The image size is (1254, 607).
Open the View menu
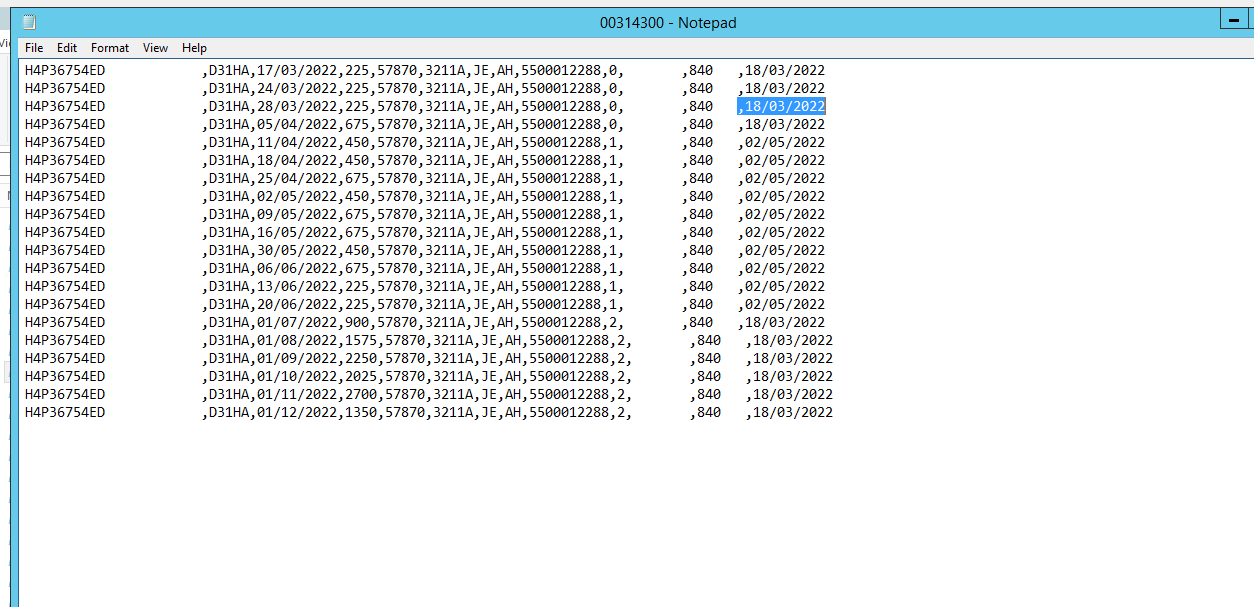pyautogui.click(x=155, y=48)
